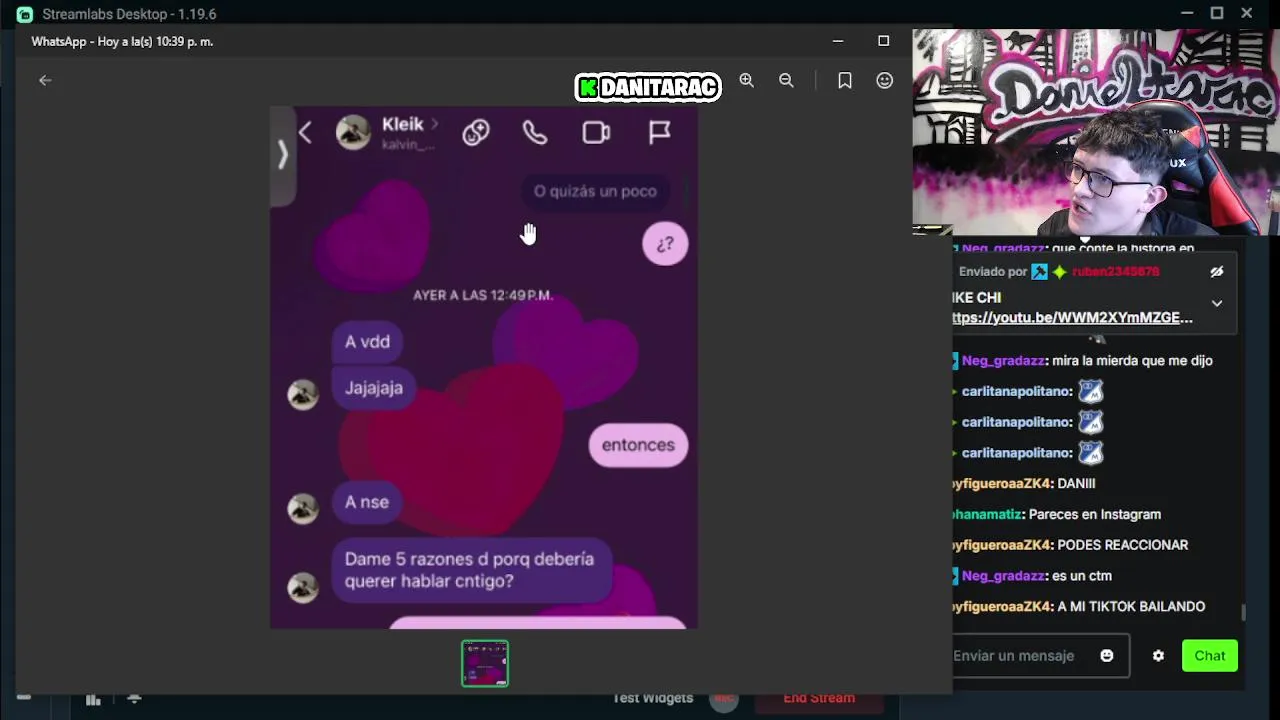Screen dimensions: 1280x720
Task: Expand the side panel chevron beside the chat
Action: coord(283,154)
